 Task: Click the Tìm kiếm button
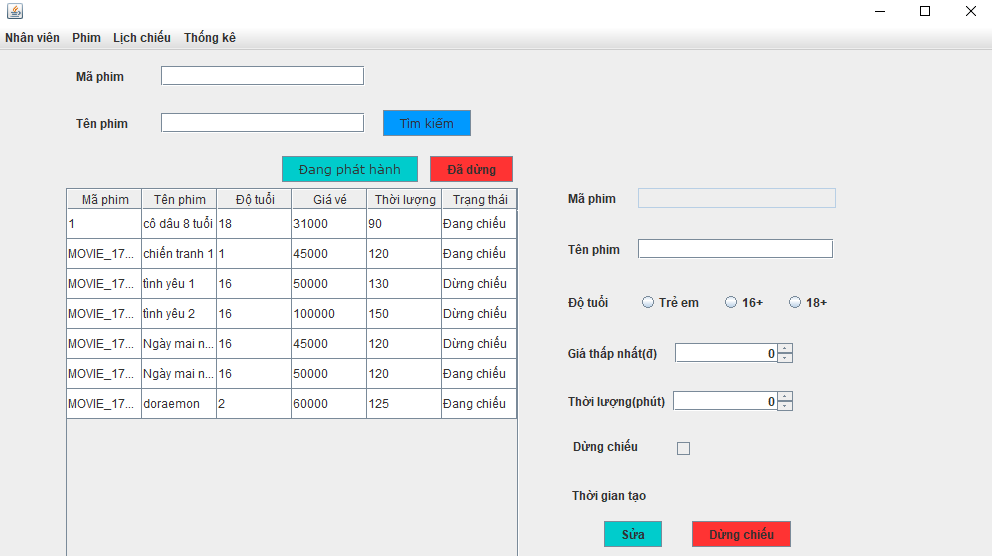click(x=427, y=123)
